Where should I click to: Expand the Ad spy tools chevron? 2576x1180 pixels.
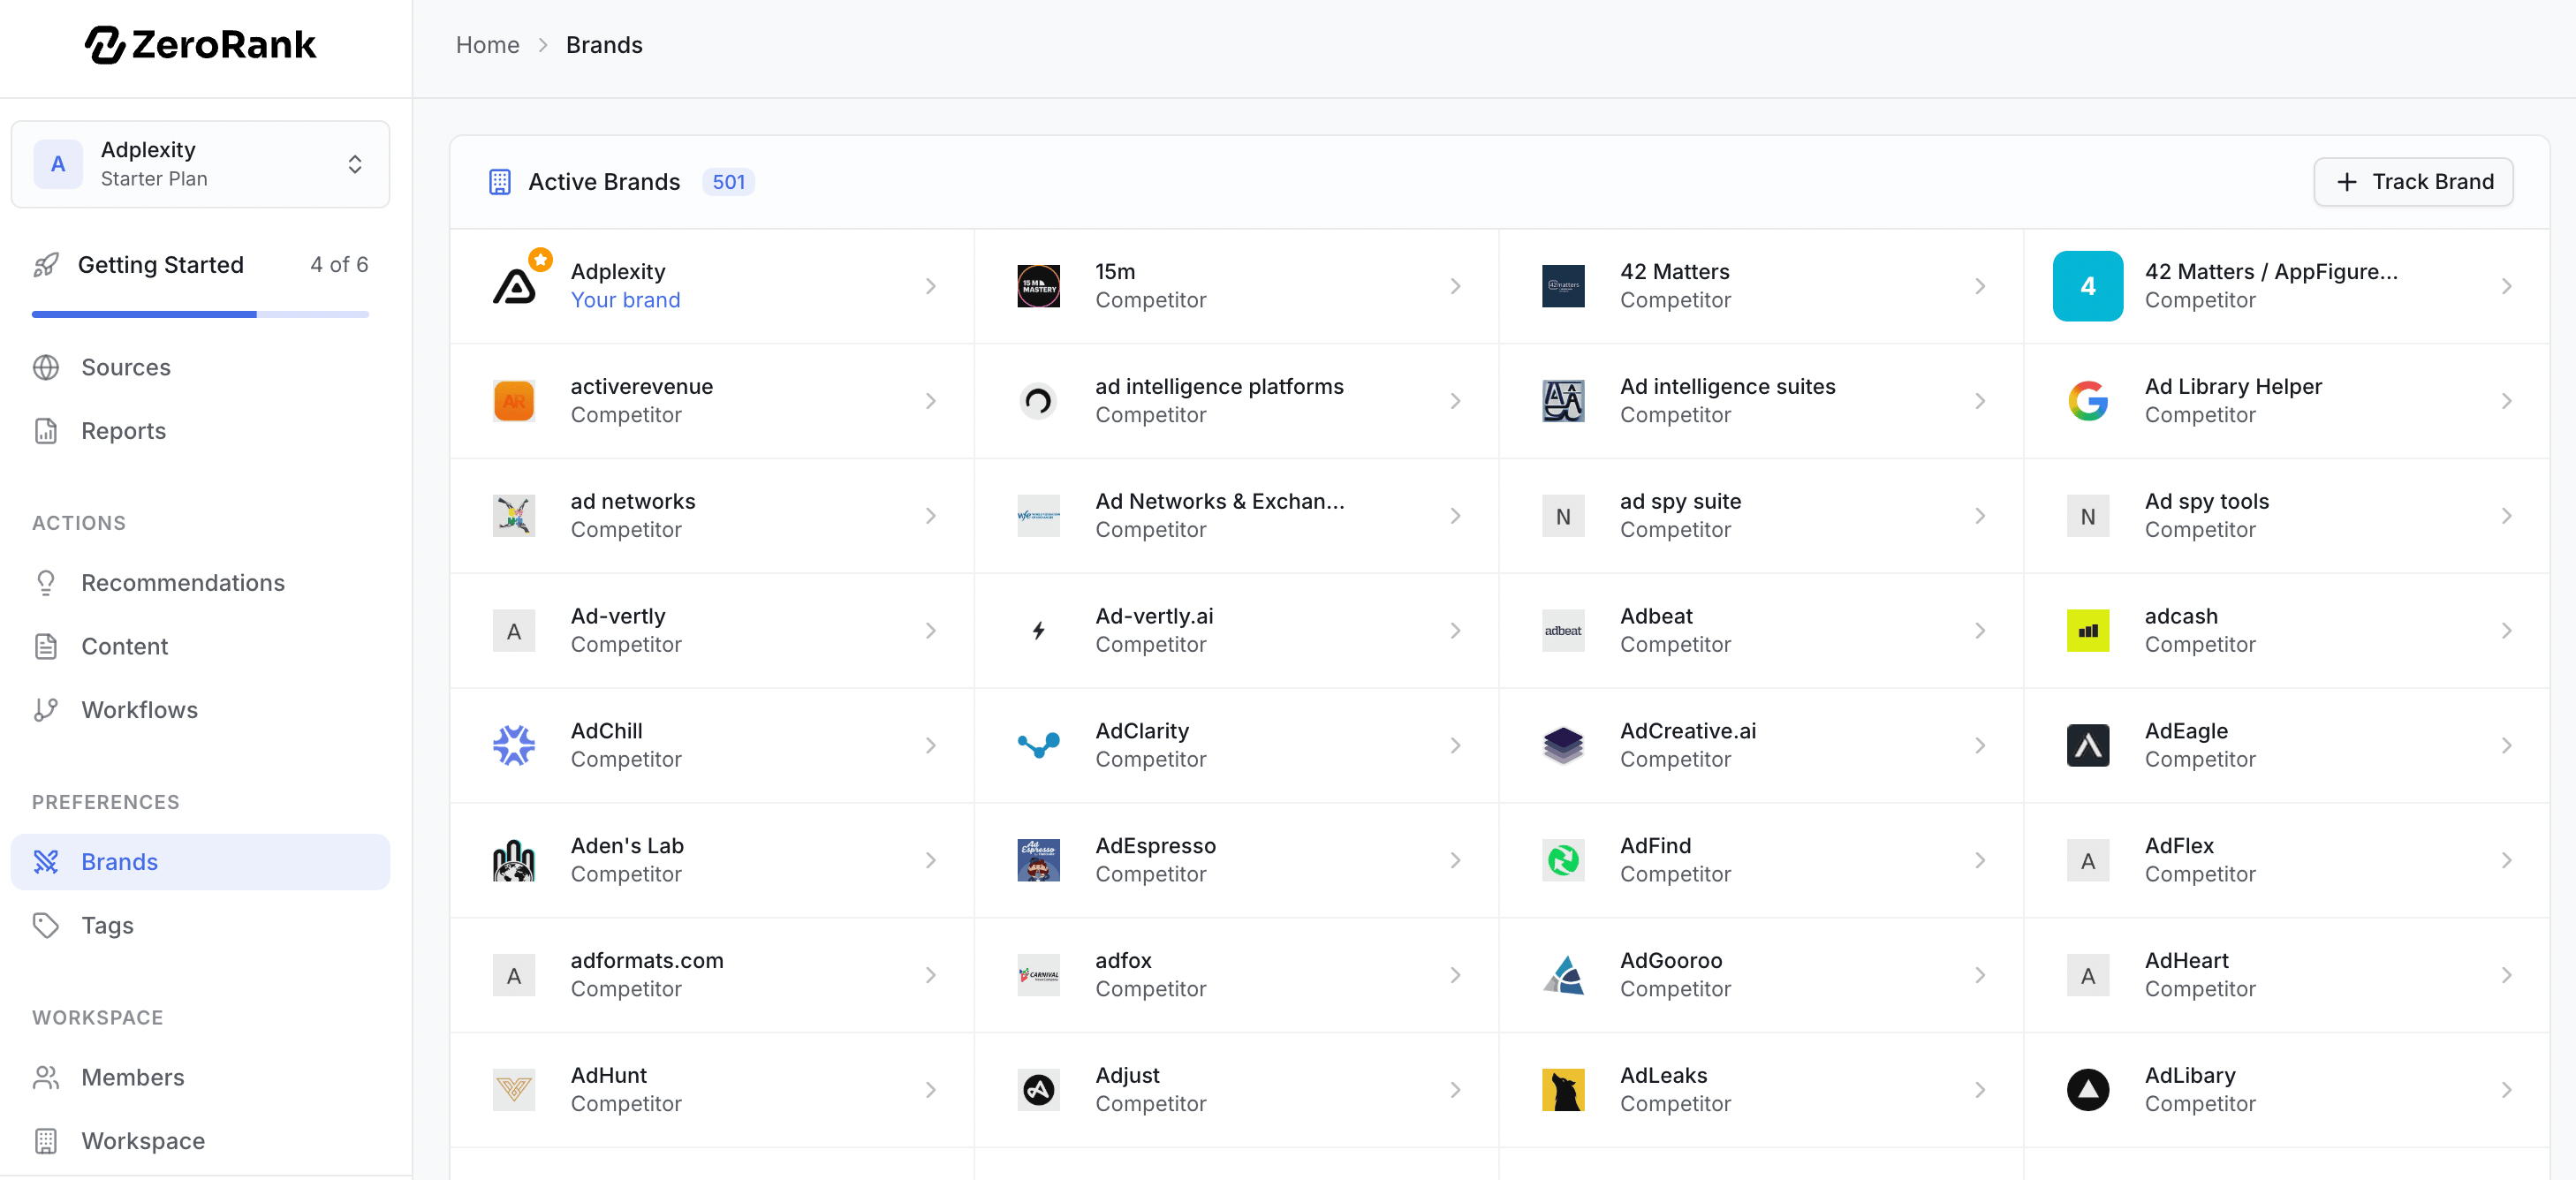2507,516
